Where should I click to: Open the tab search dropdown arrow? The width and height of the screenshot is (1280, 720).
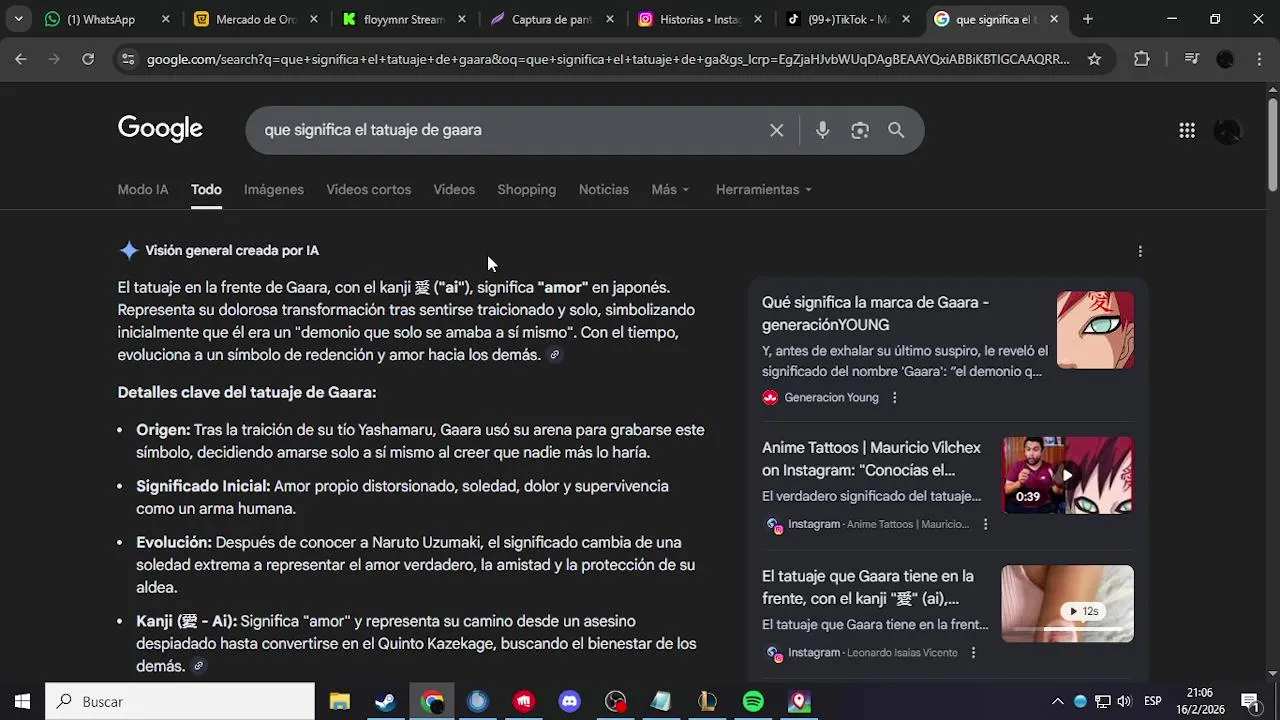[x=18, y=19]
